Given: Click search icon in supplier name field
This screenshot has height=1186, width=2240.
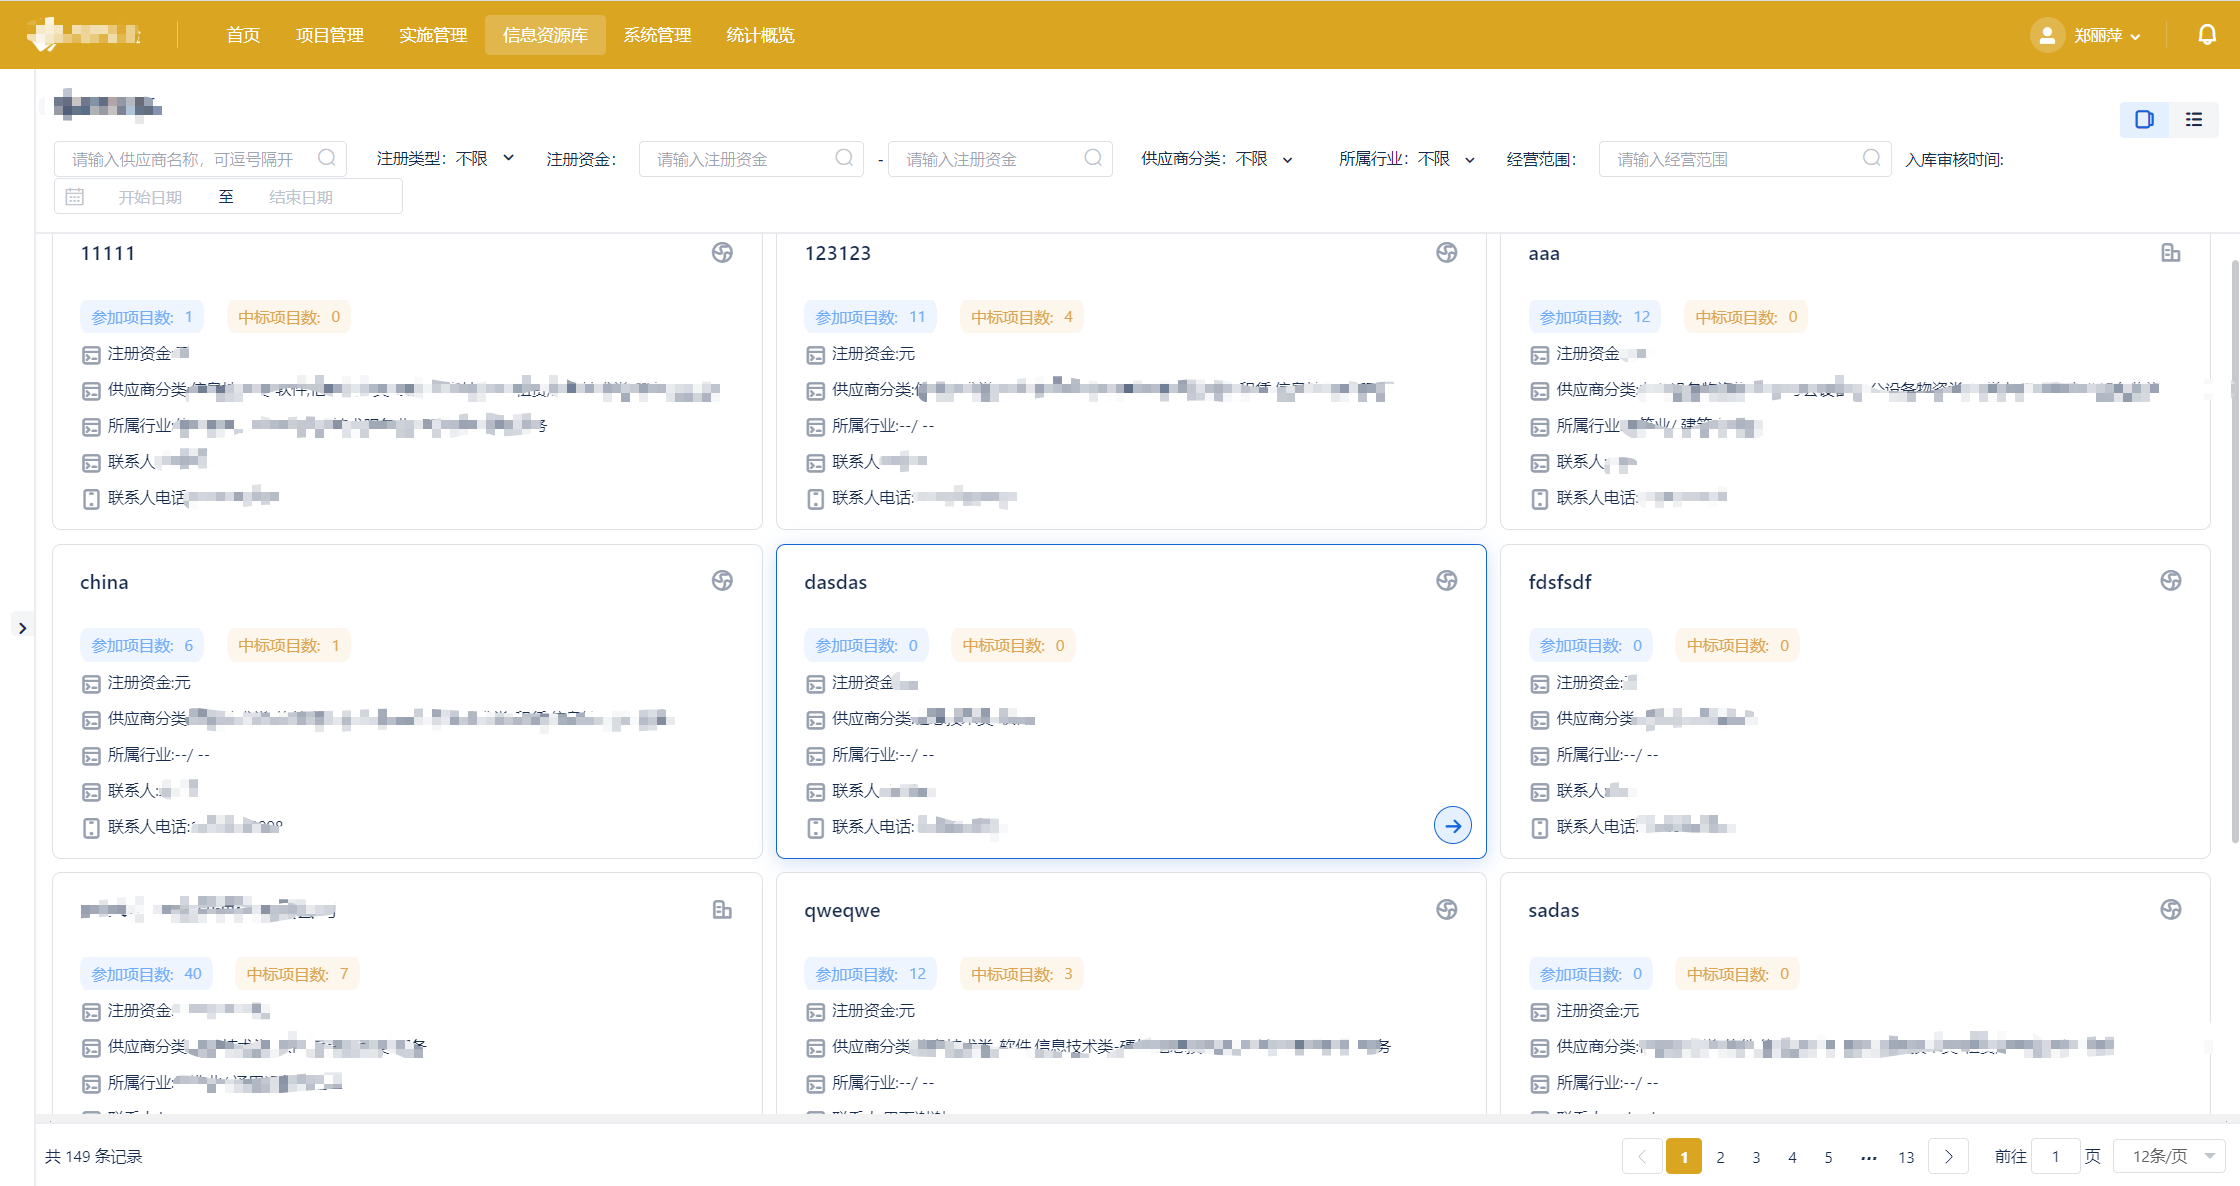Looking at the screenshot, I should click(x=326, y=158).
